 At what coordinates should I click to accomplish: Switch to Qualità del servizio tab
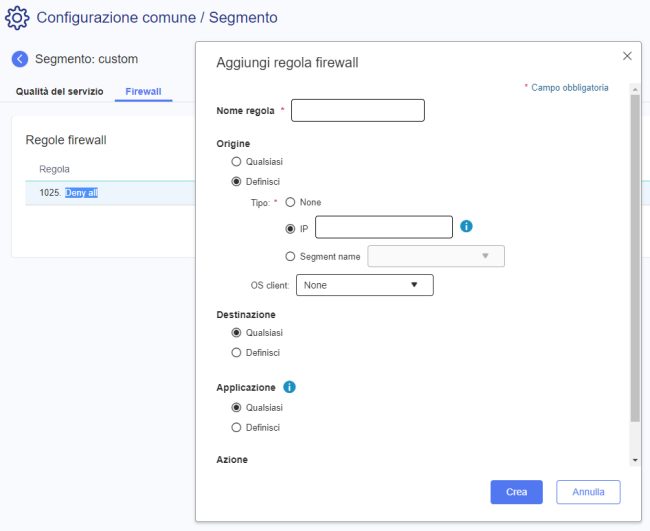click(59, 91)
